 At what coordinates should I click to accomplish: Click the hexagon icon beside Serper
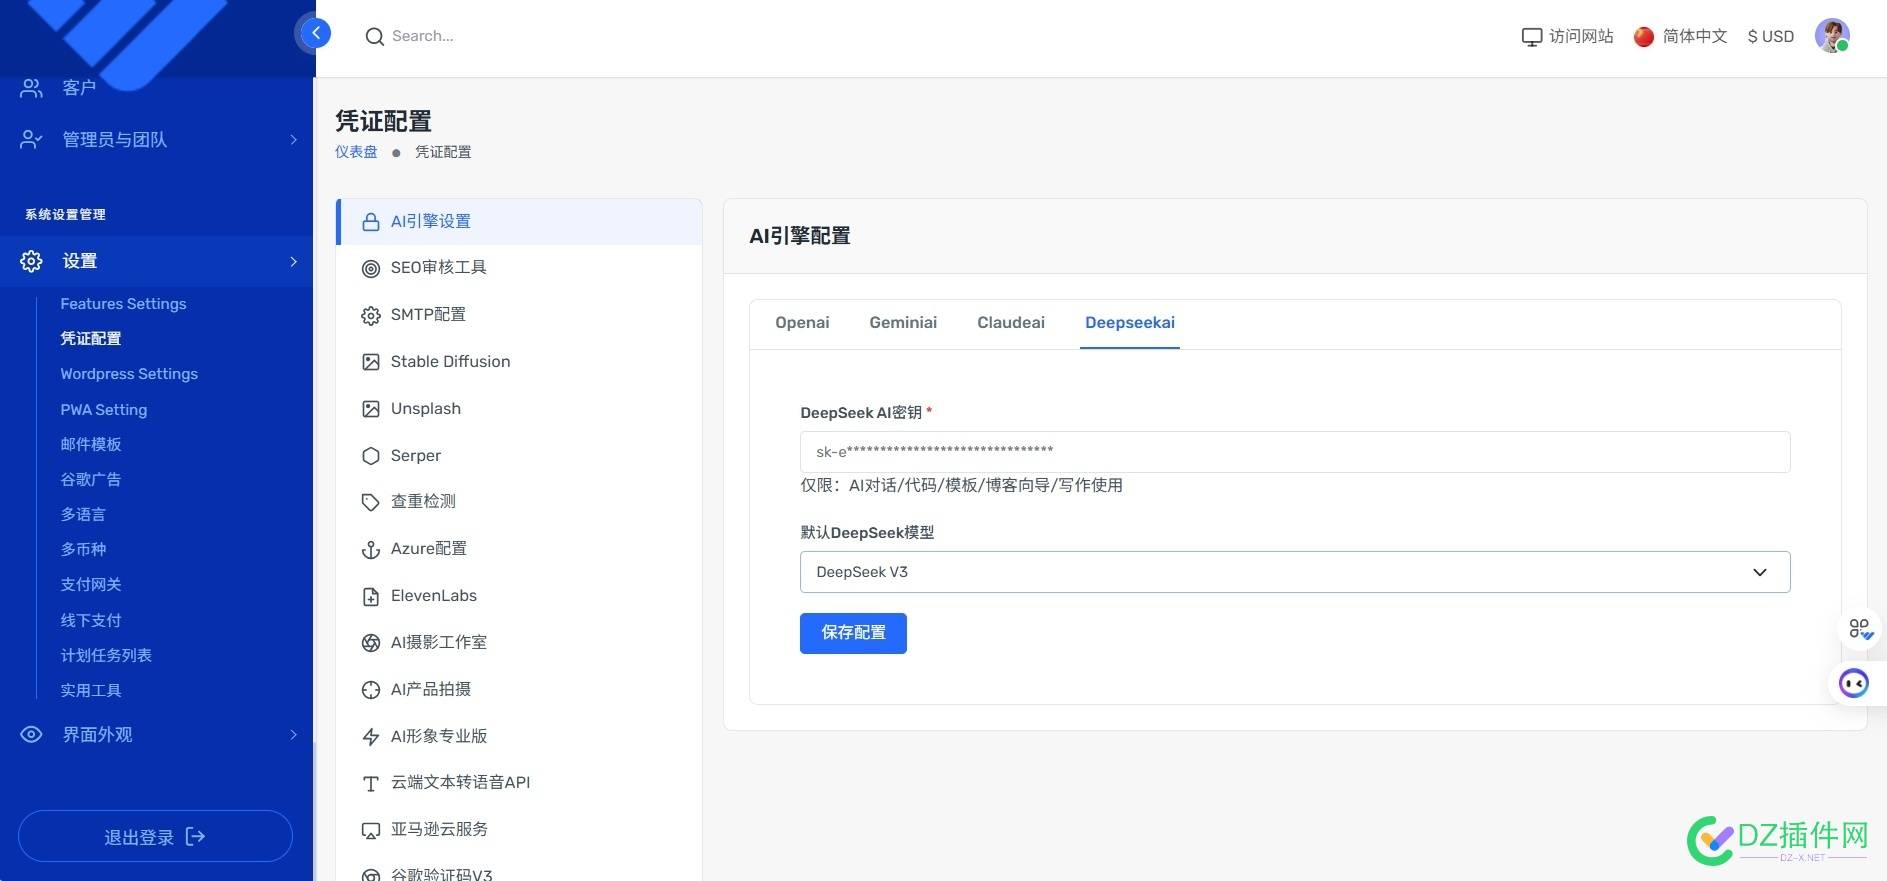click(370, 456)
